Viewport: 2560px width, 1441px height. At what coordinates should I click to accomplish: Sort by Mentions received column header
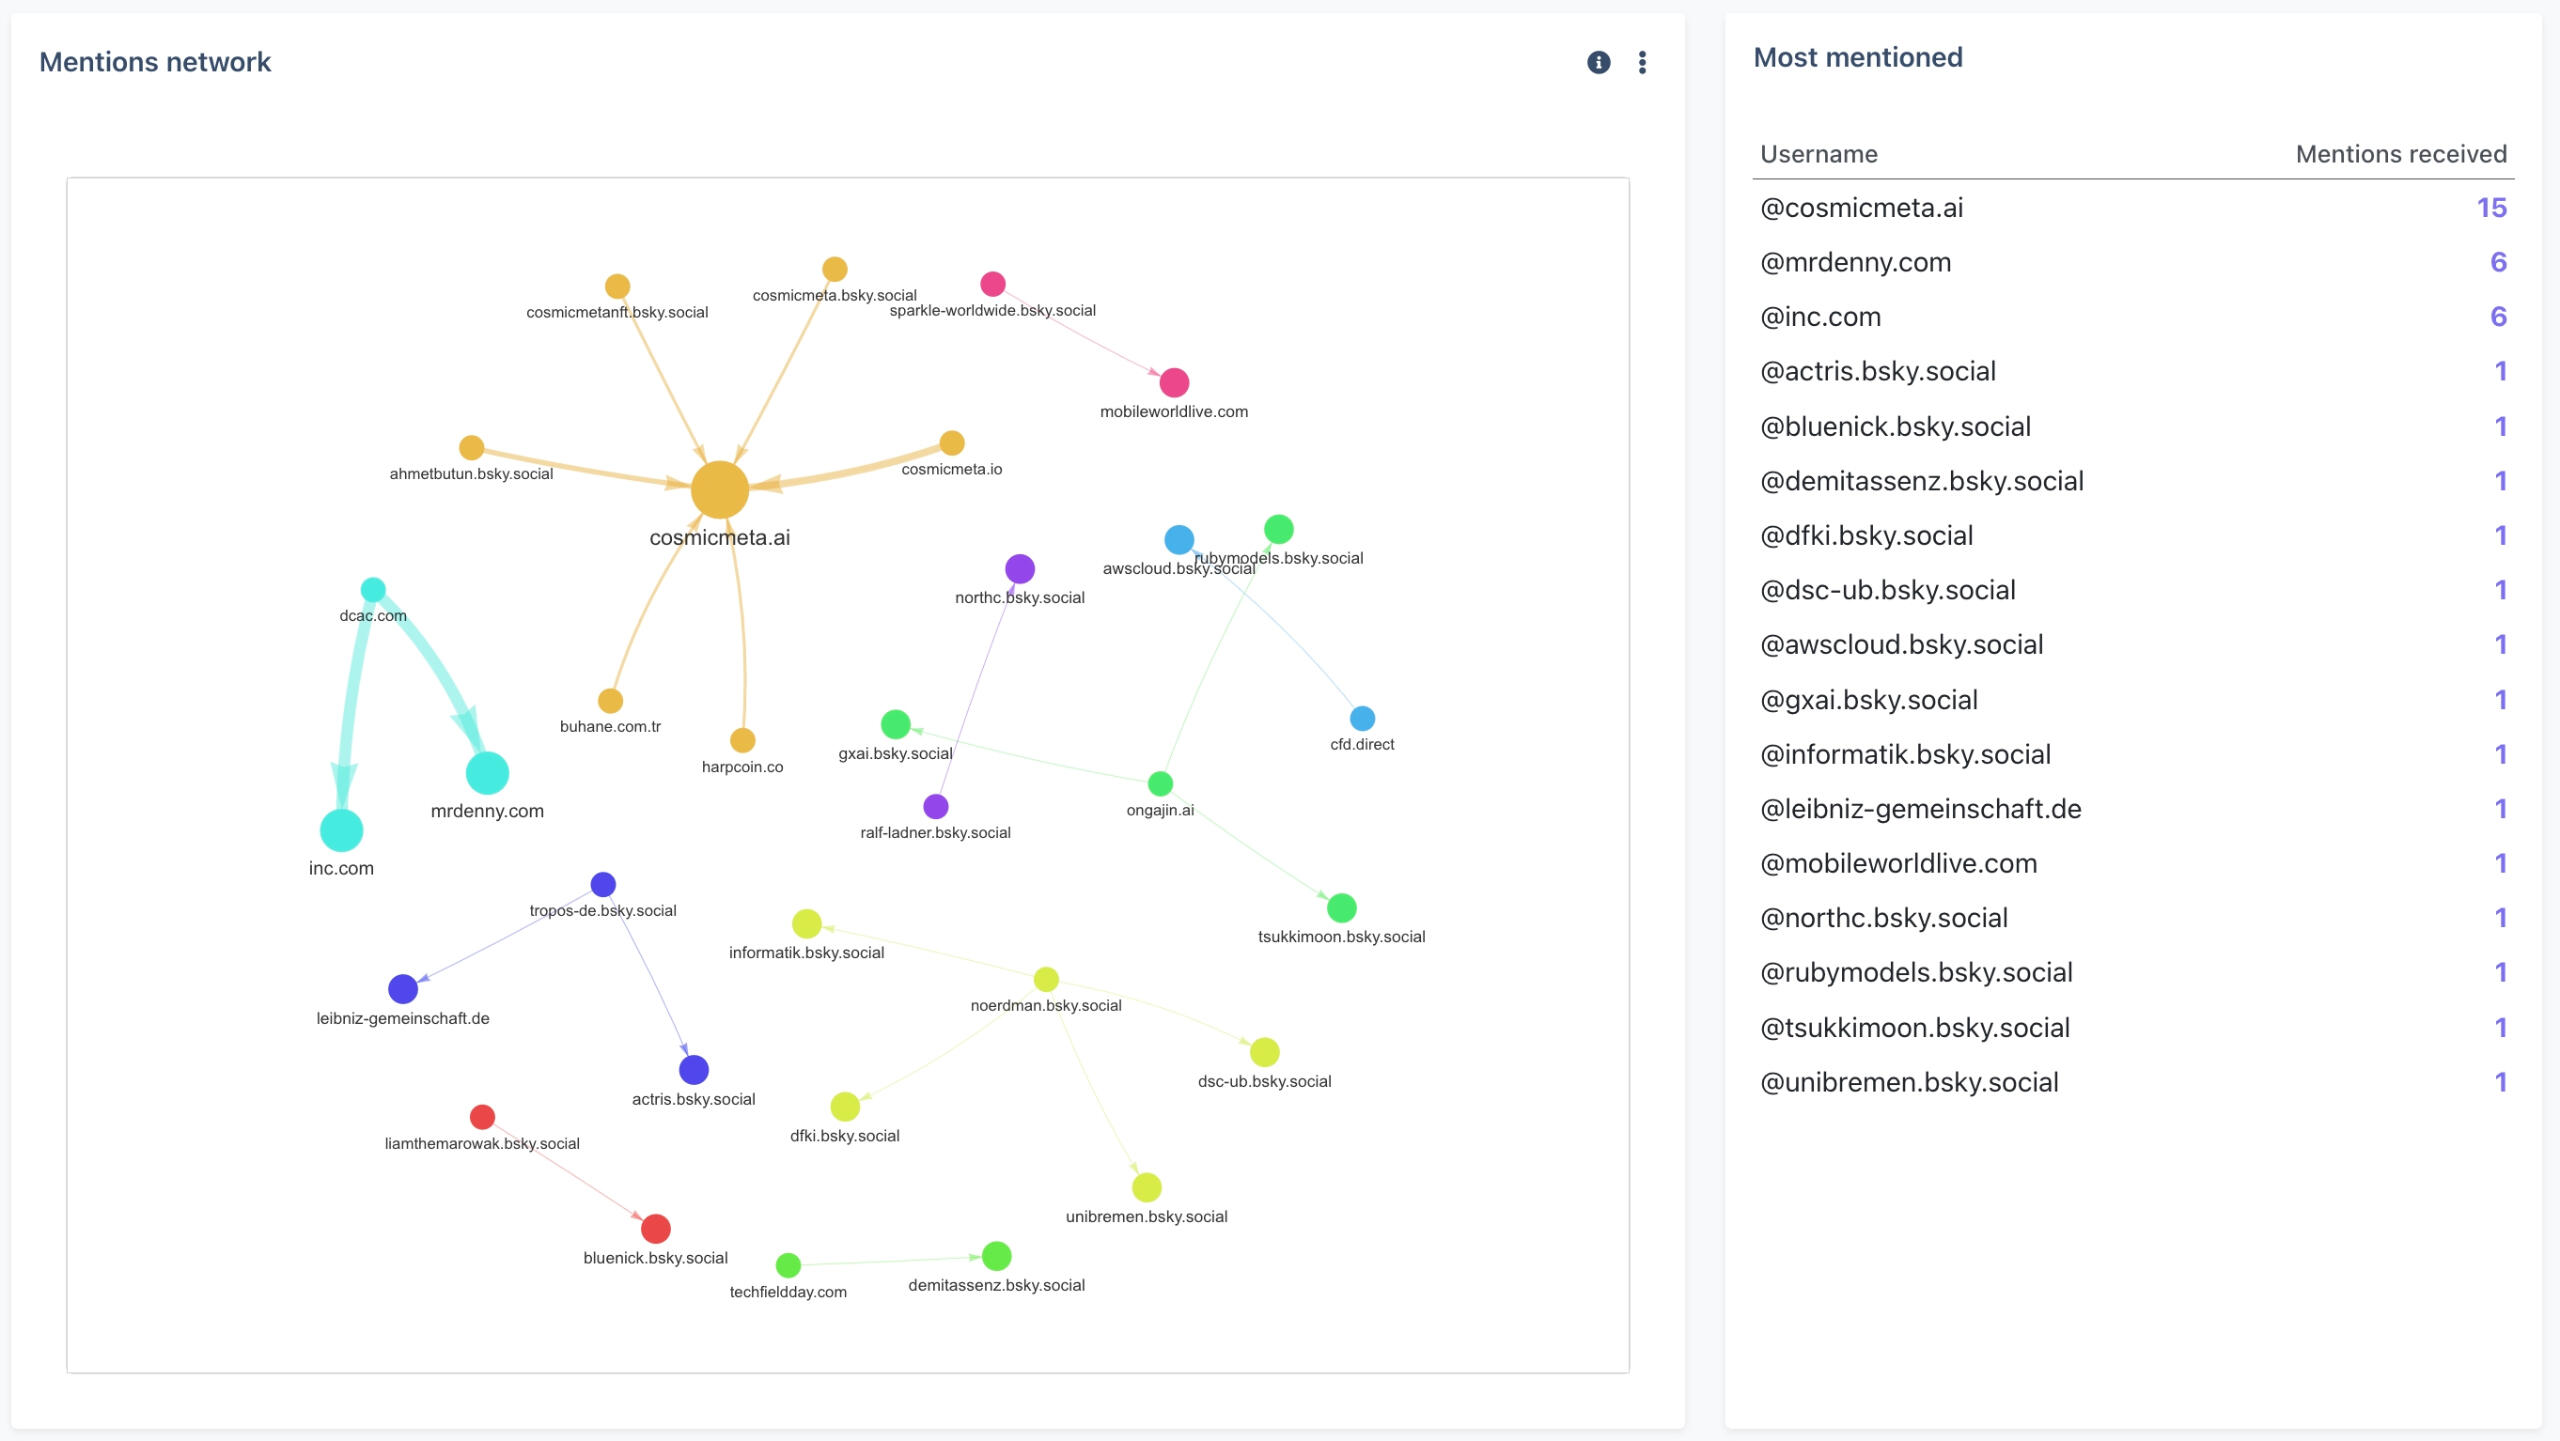pyautogui.click(x=2400, y=154)
